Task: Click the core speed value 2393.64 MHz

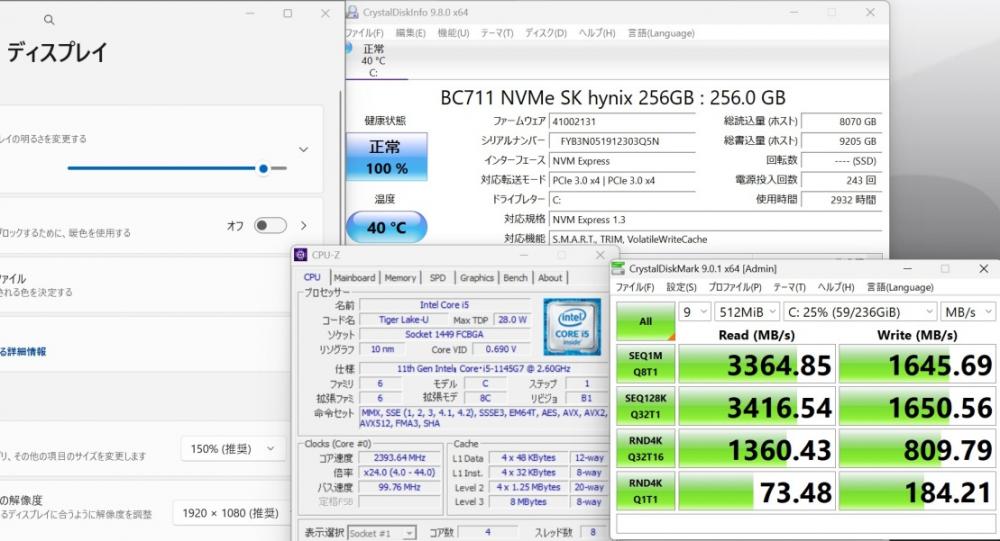Action: [399, 458]
